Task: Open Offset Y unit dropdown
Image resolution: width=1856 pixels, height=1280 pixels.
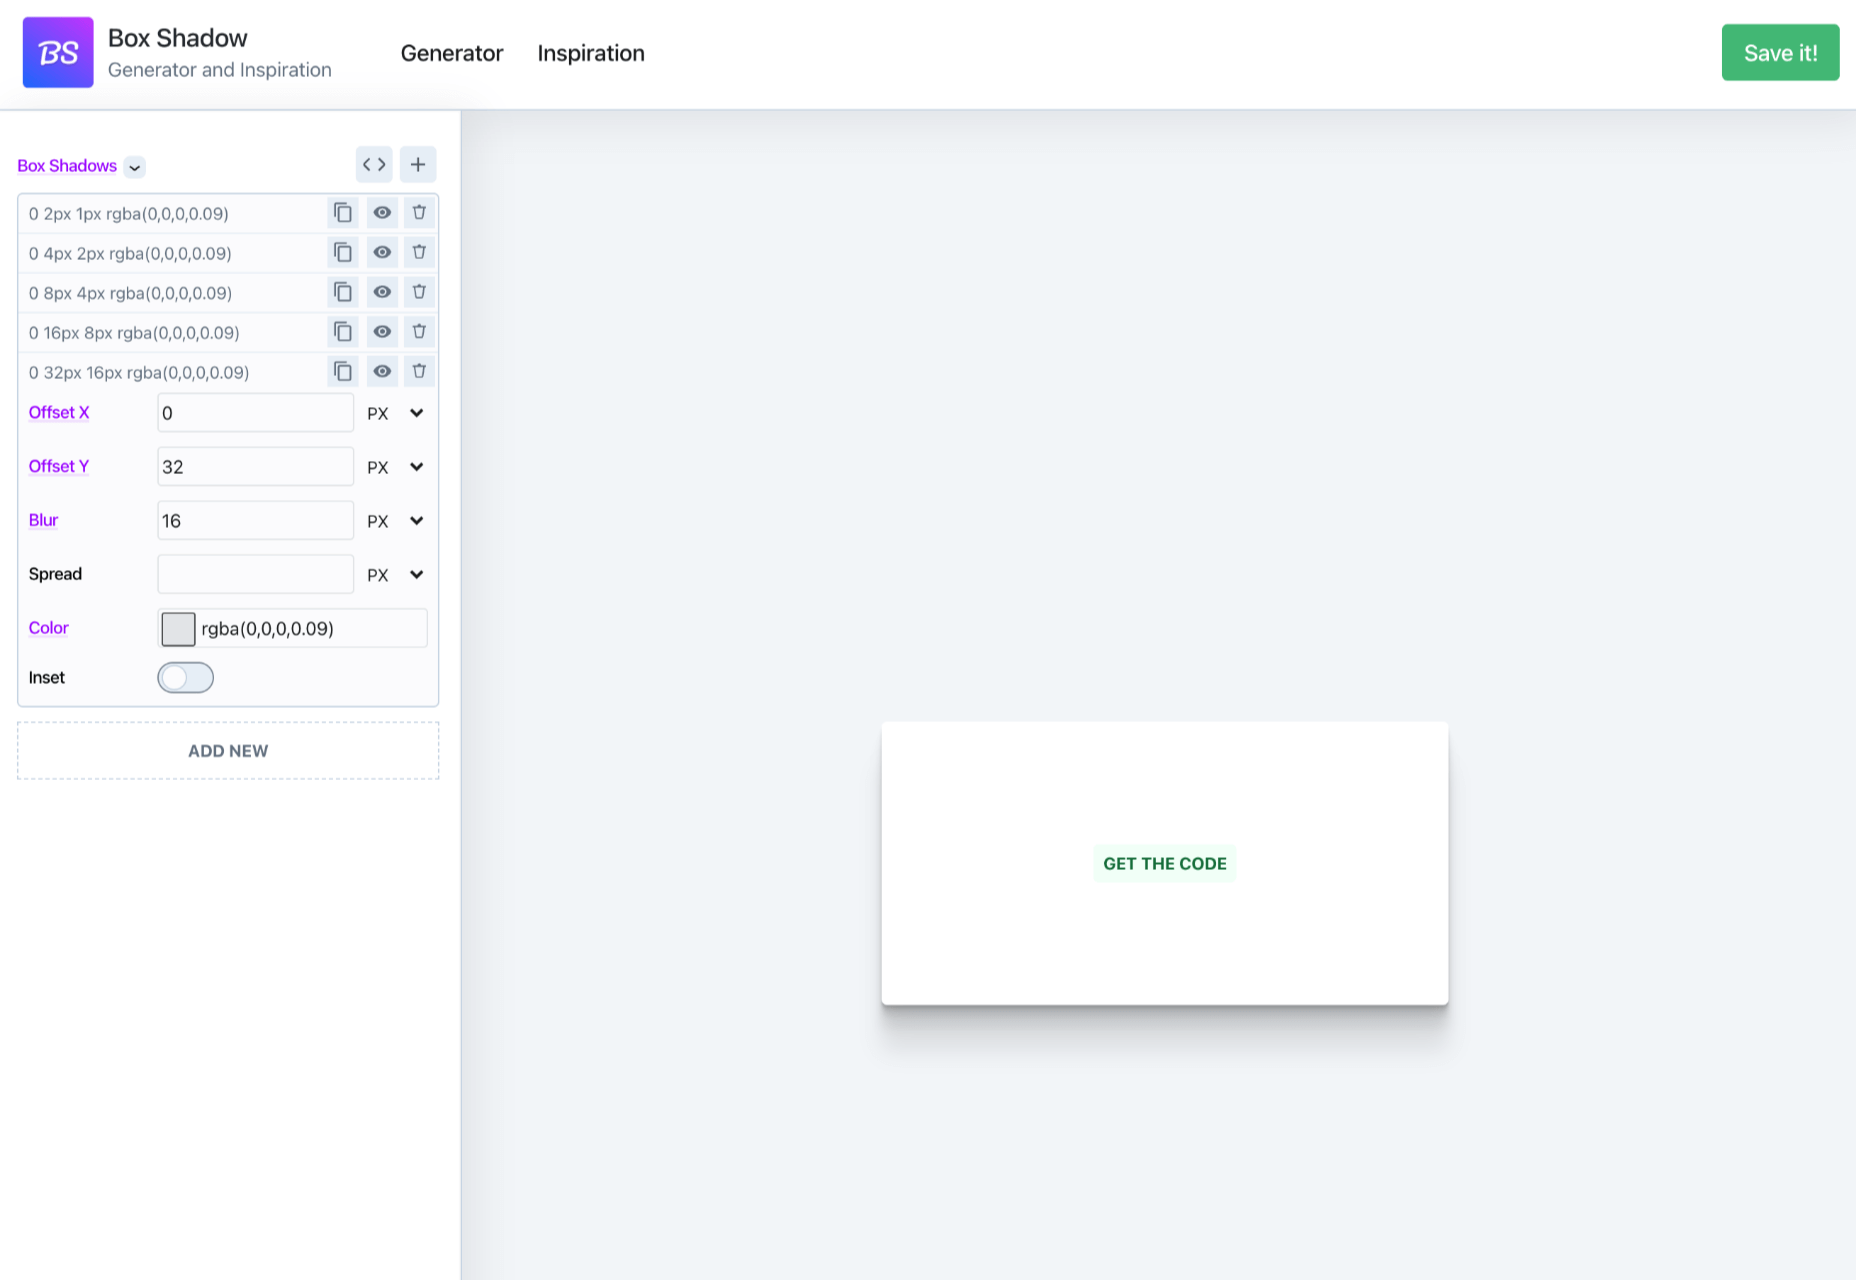Action: click(396, 467)
